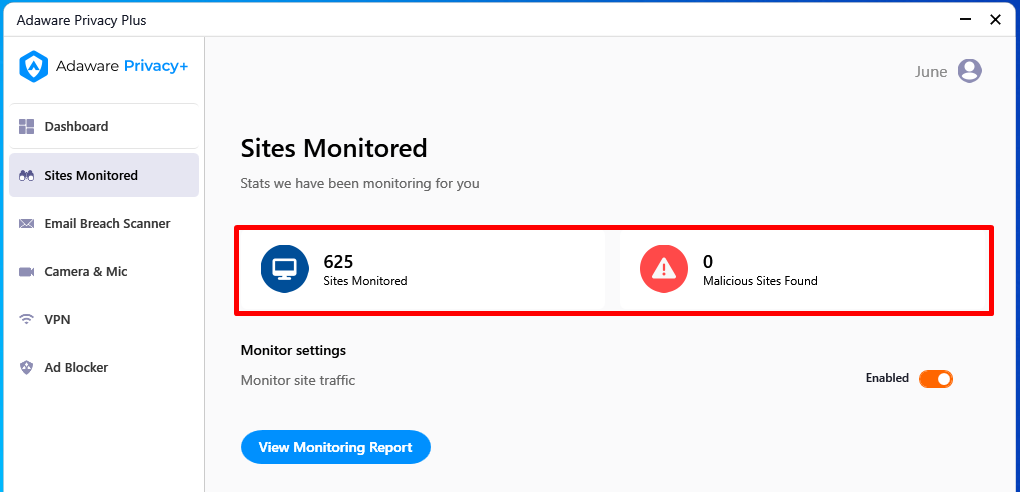Click the camera icon for Camera & Mic

click(x=26, y=272)
